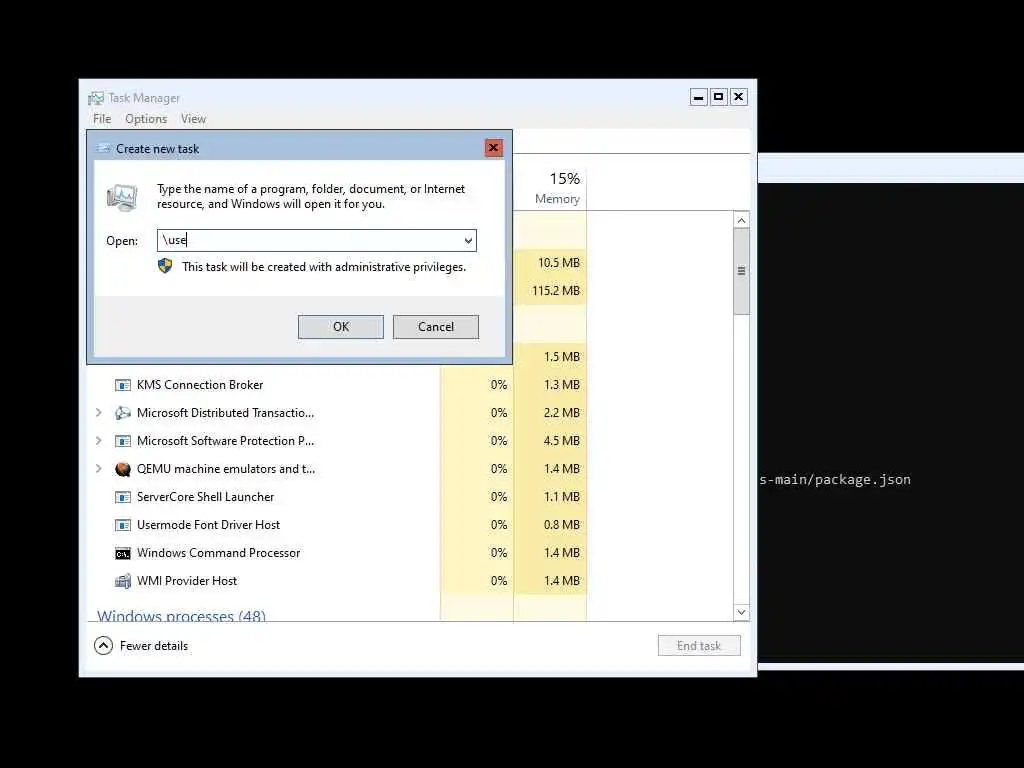Select the Usermode Font Driver Host row
Image resolution: width=1024 pixels, height=768 pixels.
[337, 525]
